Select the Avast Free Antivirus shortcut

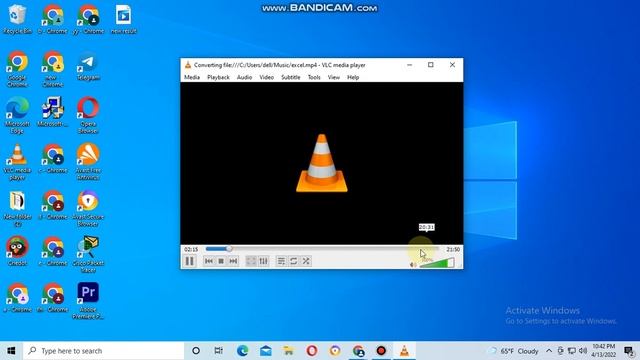[88, 162]
